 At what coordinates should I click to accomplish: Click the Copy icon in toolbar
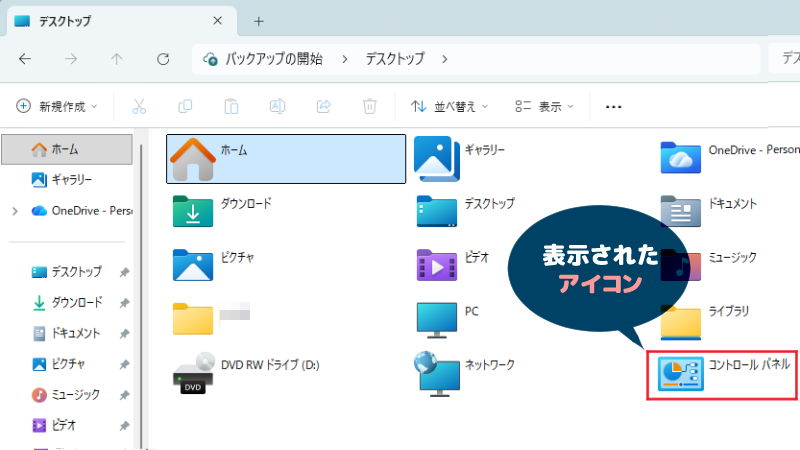point(185,106)
